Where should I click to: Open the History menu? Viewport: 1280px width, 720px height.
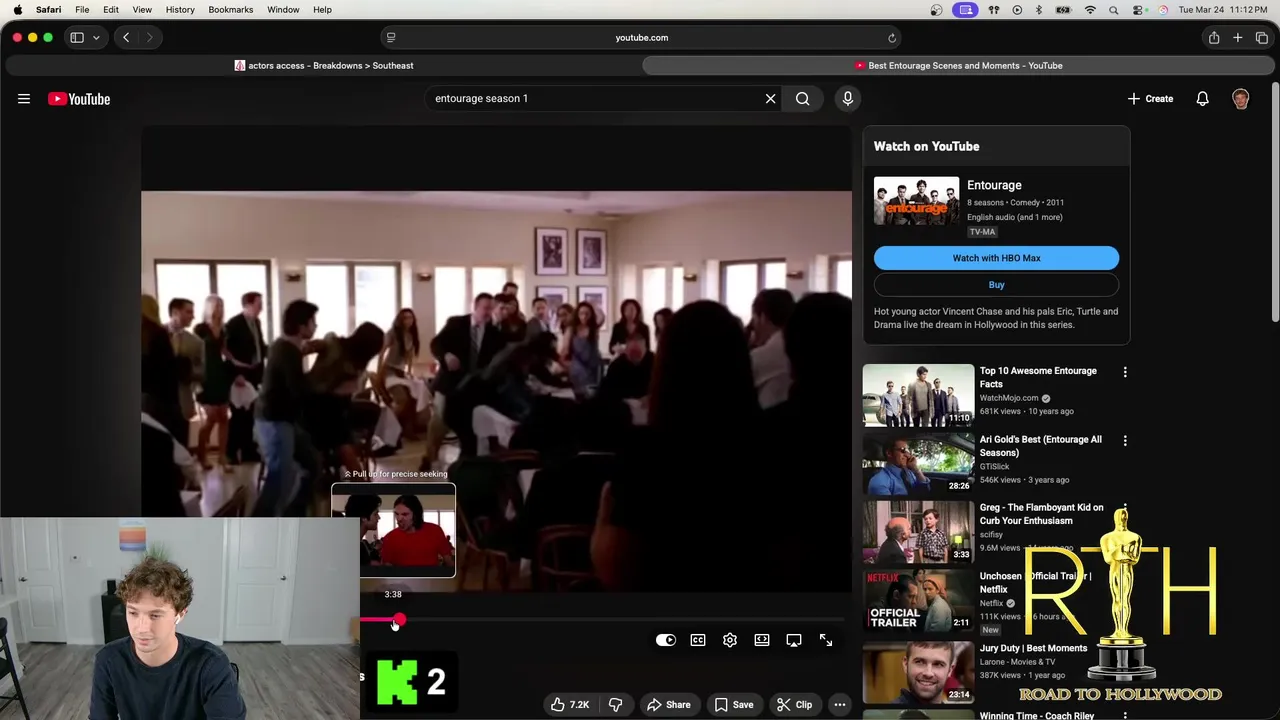(180, 10)
